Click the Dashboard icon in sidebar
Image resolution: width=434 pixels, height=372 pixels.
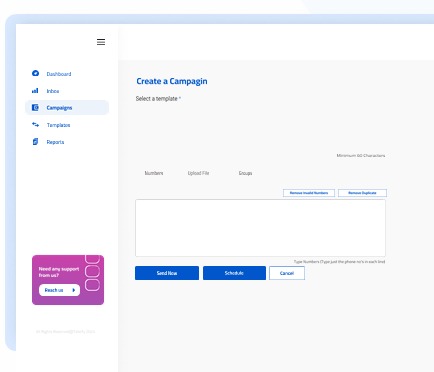(35, 73)
